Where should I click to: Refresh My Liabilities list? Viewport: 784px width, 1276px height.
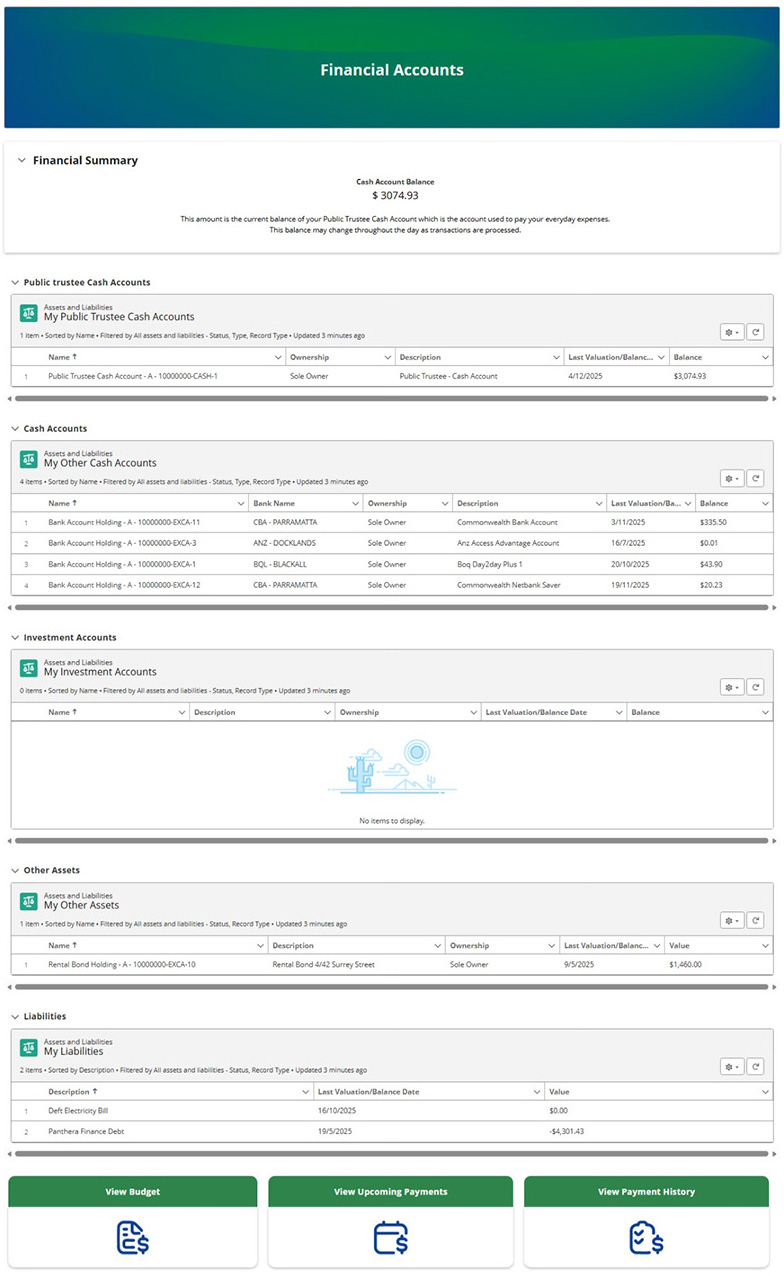[x=756, y=1066]
